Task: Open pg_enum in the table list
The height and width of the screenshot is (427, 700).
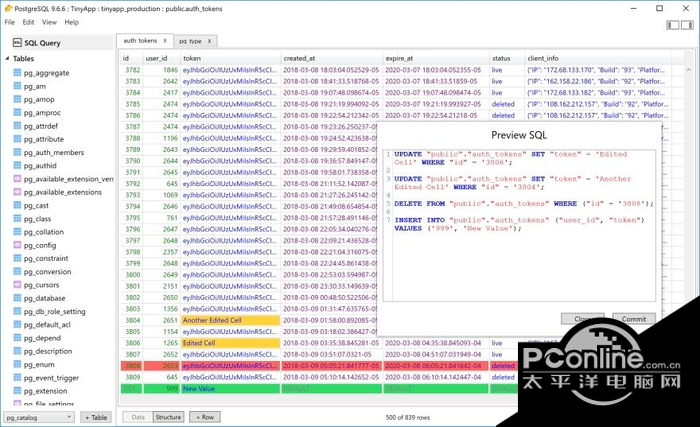Action: 39,364
